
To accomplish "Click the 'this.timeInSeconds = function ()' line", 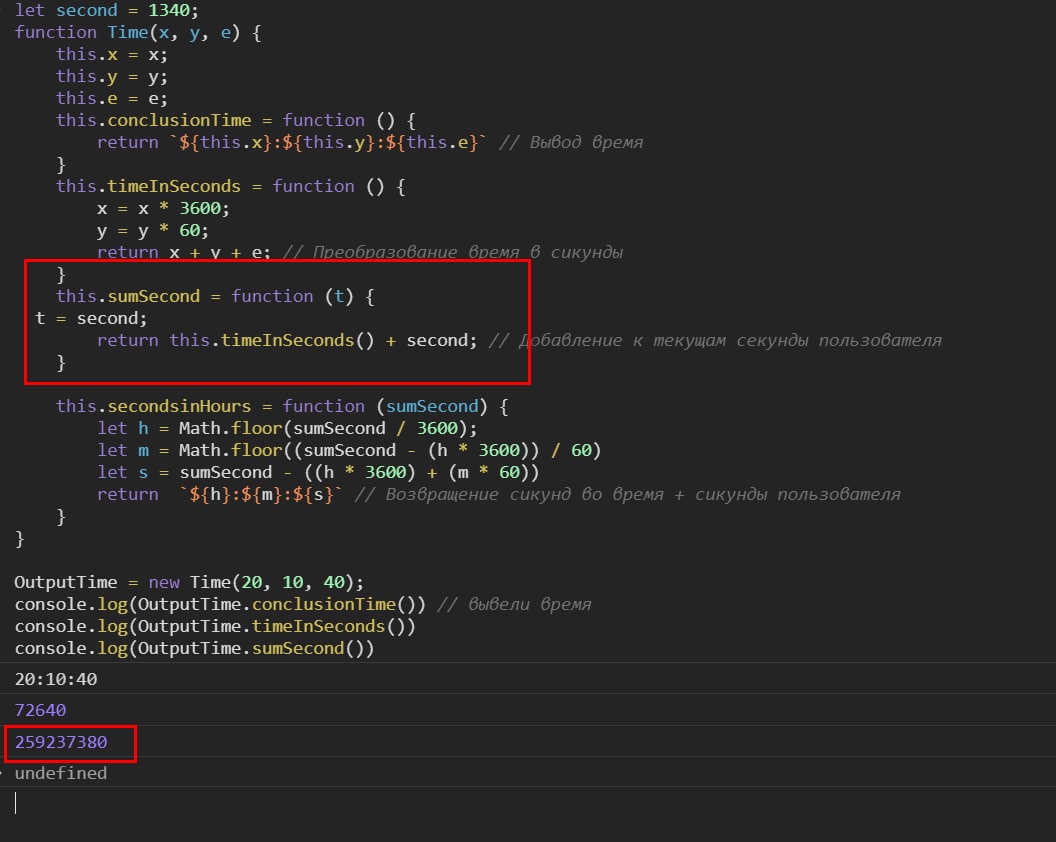I will click(231, 187).
